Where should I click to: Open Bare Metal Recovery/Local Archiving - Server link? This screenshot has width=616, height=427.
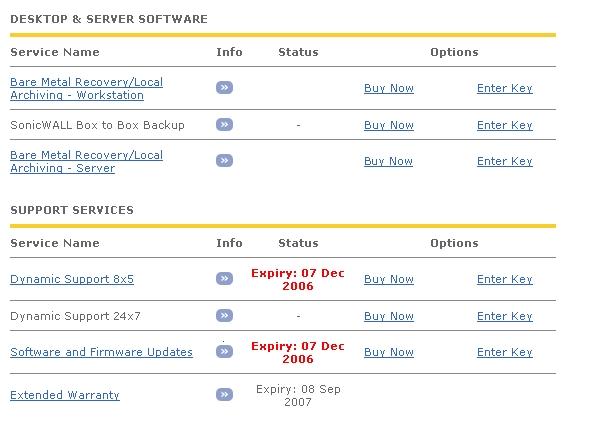click(x=86, y=161)
